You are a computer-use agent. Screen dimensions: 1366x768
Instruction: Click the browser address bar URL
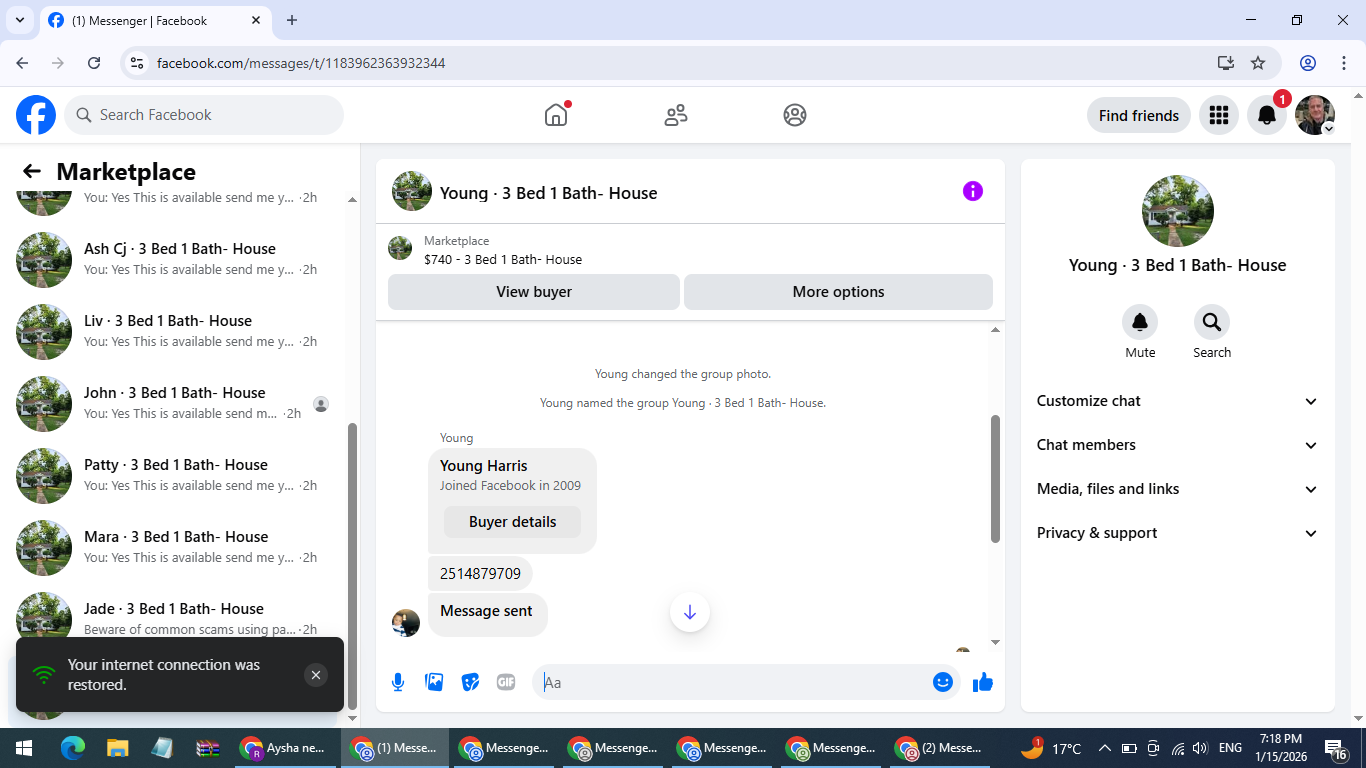tap(301, 63)
